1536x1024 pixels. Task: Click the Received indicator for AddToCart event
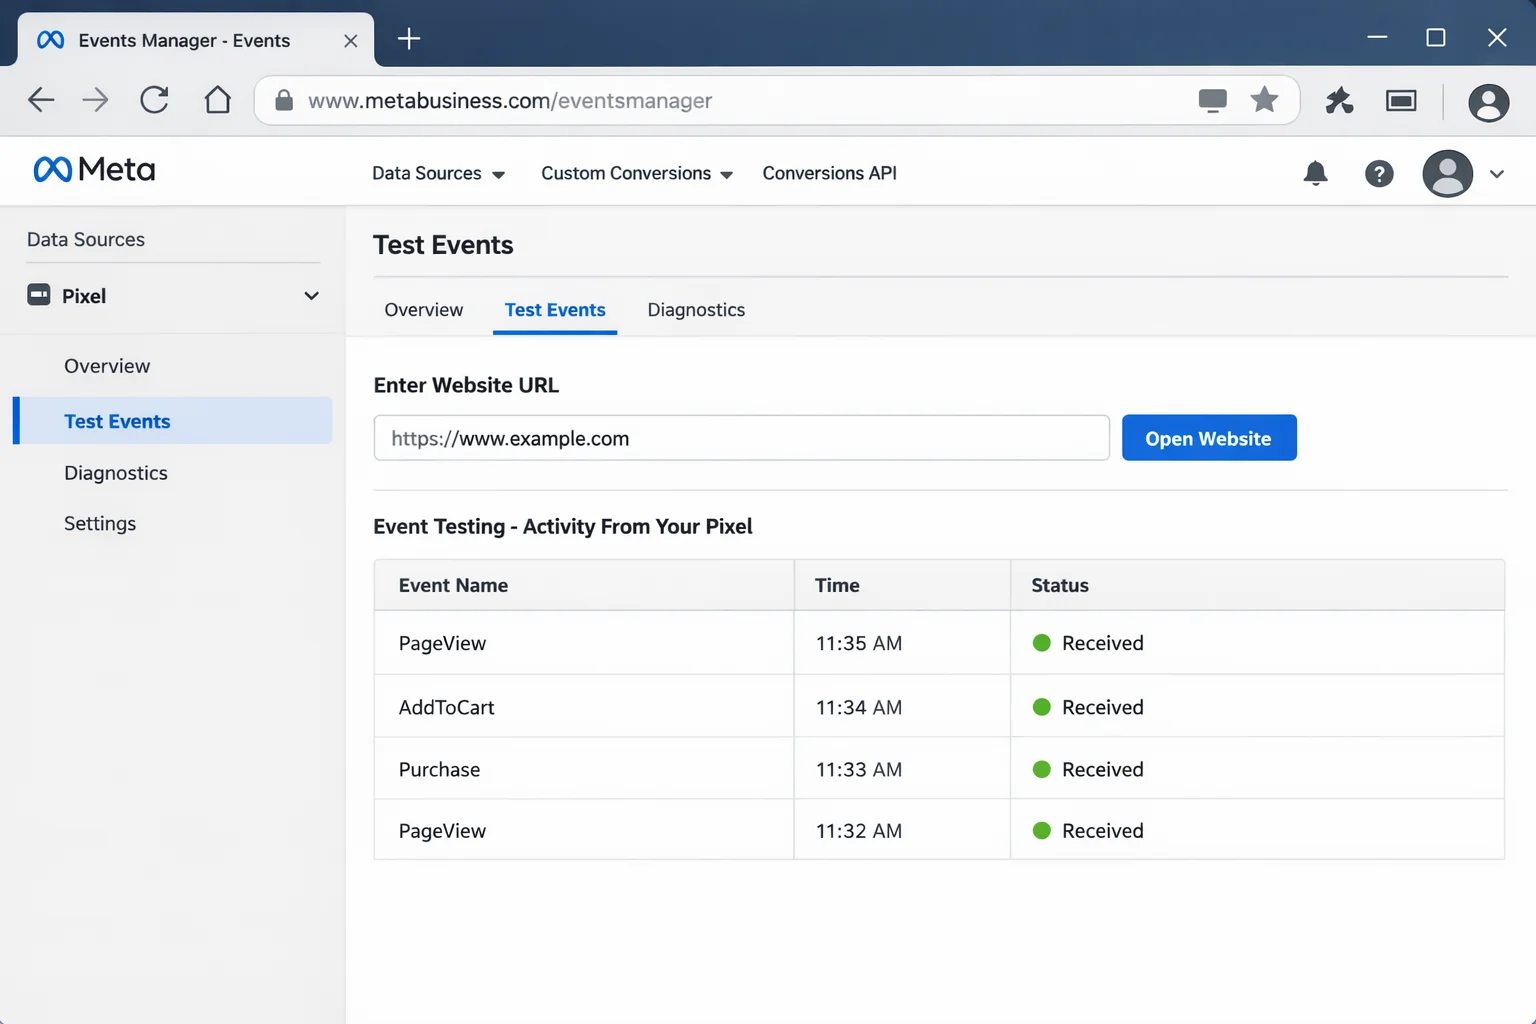1043,707
